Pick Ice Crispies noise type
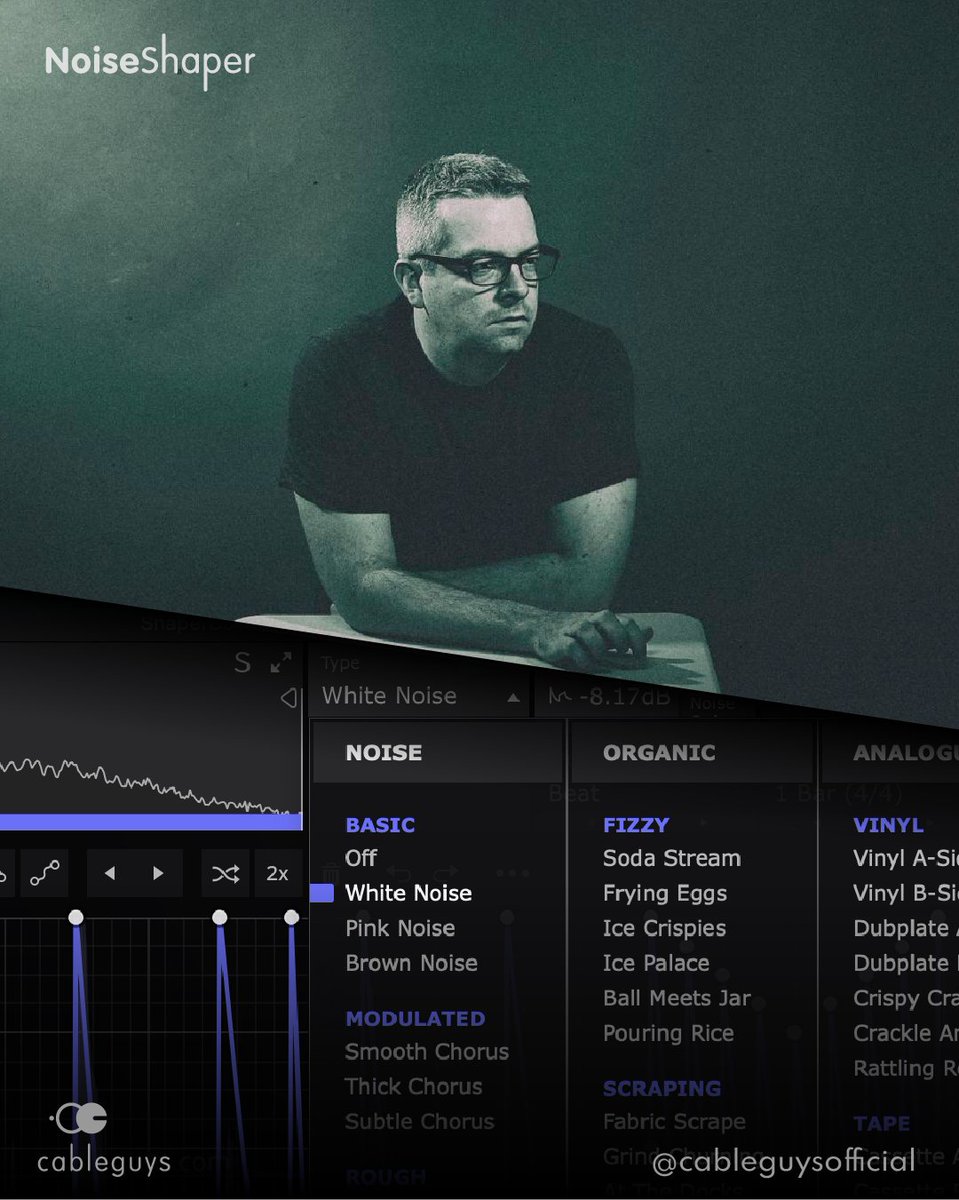Image resolution: width=959 pixels, height=1200 pixels. [664, 928]
